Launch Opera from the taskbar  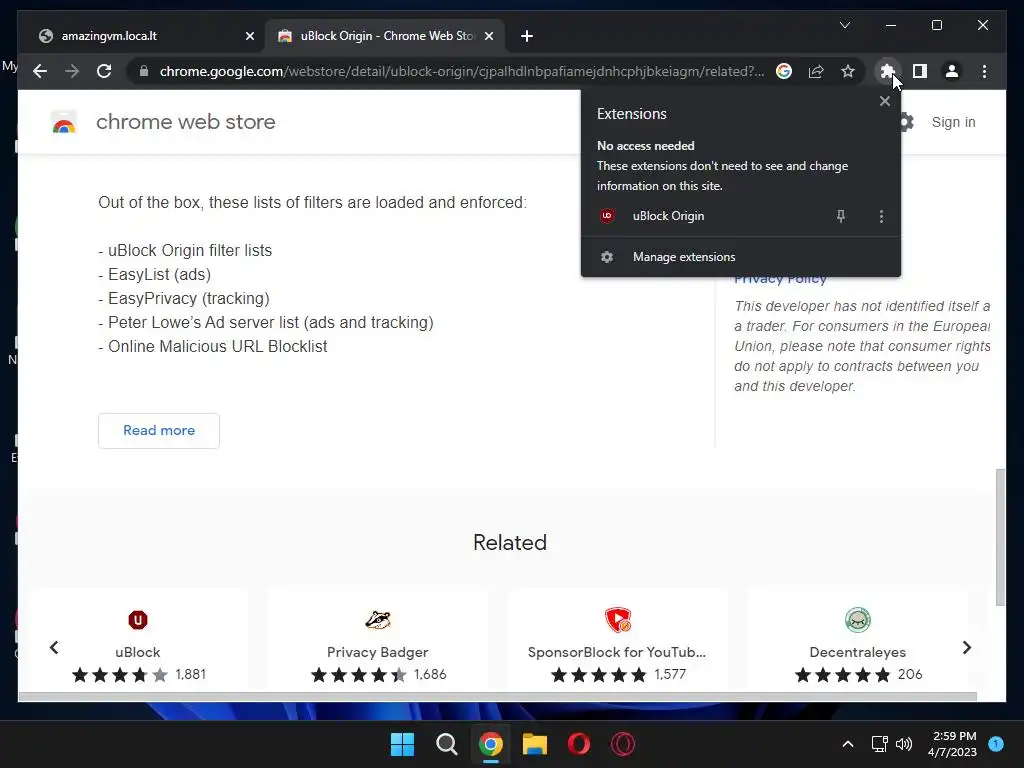(579, 744)
